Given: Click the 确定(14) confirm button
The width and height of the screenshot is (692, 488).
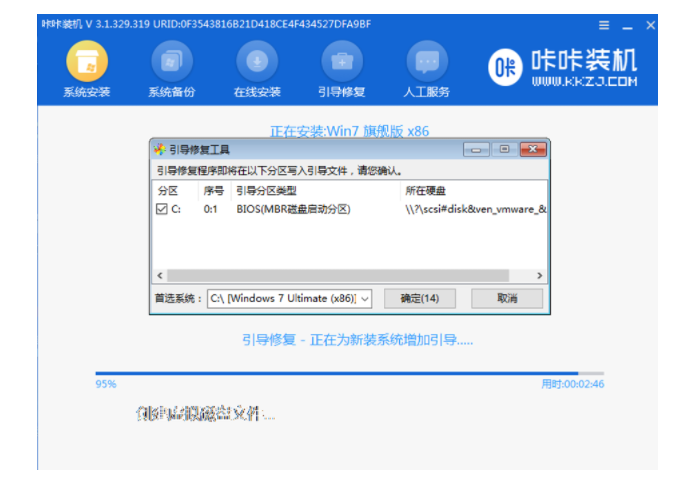Looking at the screenshot, I should 419,298.
